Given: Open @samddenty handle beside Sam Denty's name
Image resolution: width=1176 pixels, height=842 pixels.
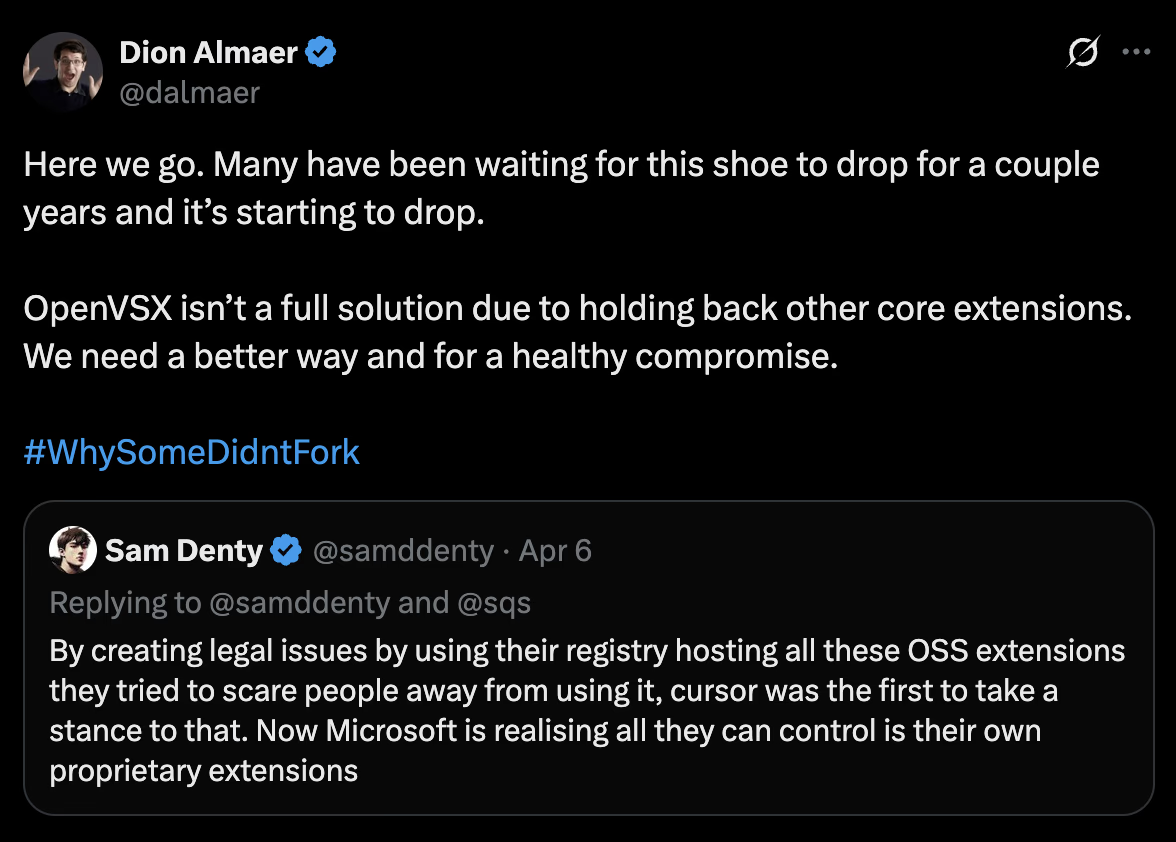Looking at the screenshot, I should (x=403, y=551).
